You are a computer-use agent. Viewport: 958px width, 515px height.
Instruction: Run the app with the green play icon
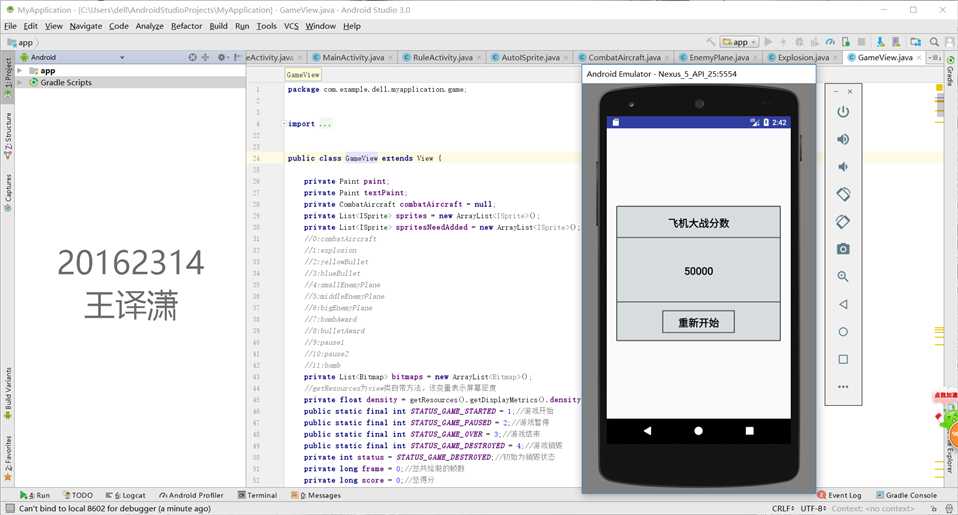769,42
